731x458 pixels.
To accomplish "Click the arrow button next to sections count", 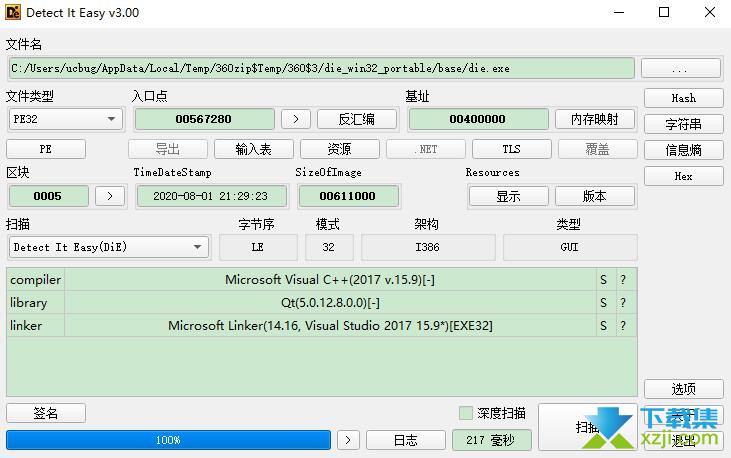I will click(x=110, y=196).
